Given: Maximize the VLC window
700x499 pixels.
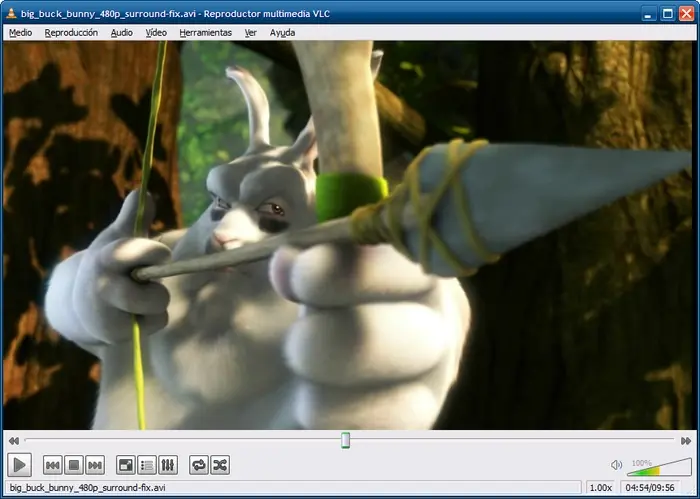Looking at the screenshot, I should [x=668, y=14].
